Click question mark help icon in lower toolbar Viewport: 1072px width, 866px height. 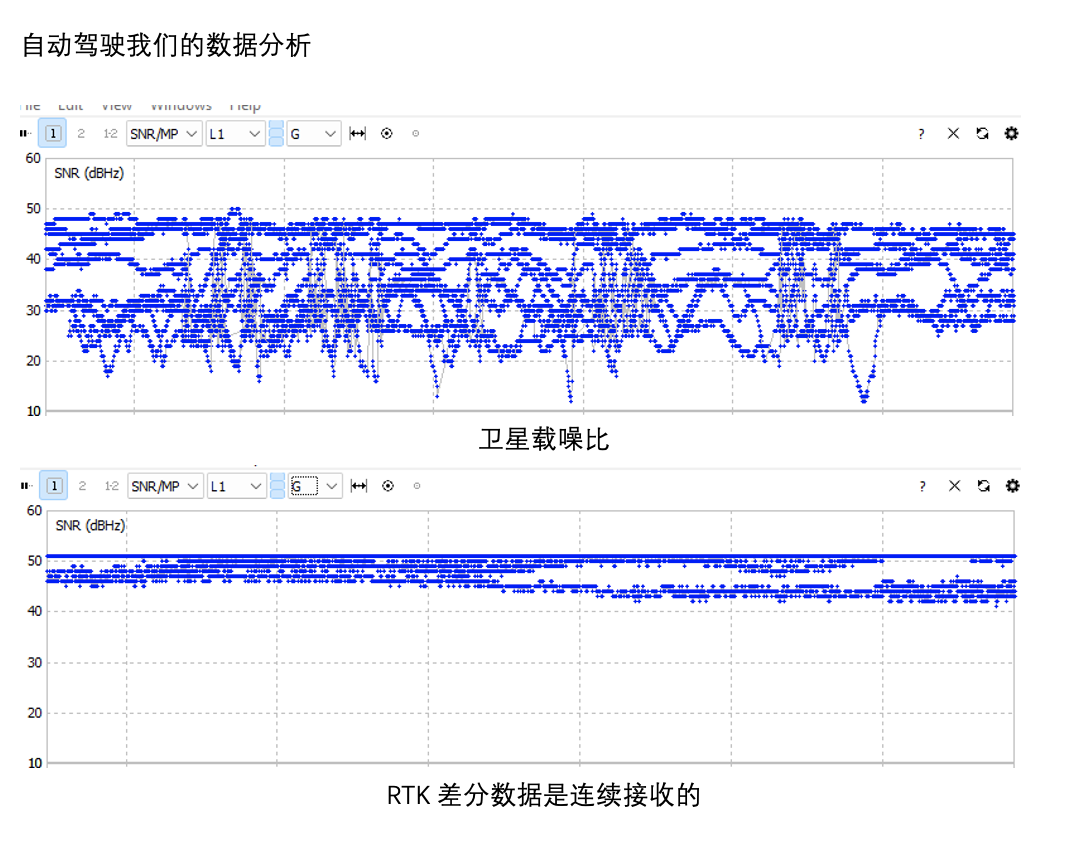(922, 486)
